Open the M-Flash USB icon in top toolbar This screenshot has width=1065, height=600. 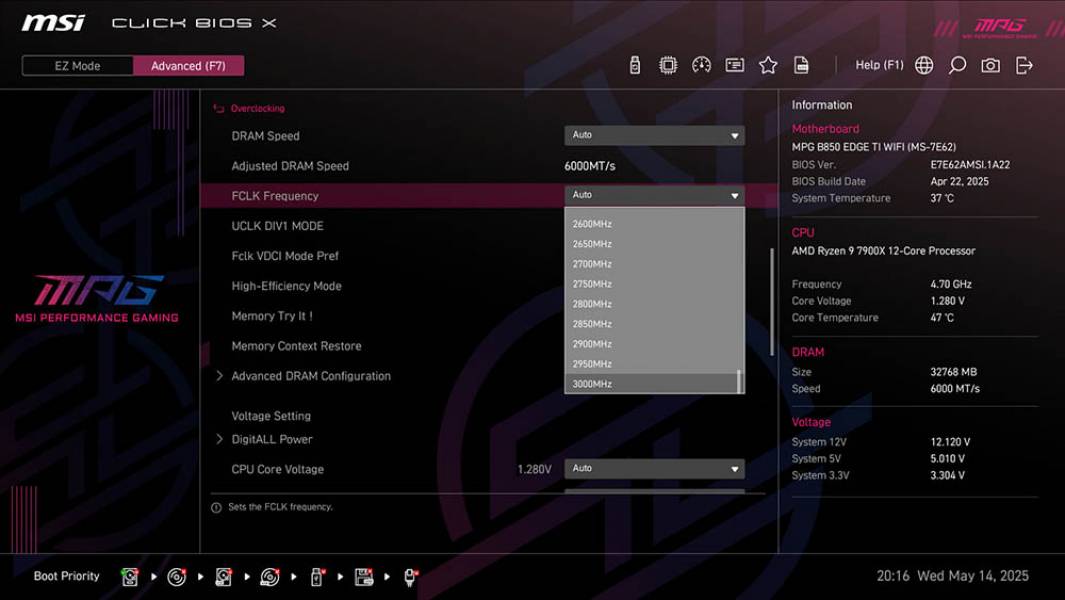coord(634,65)
